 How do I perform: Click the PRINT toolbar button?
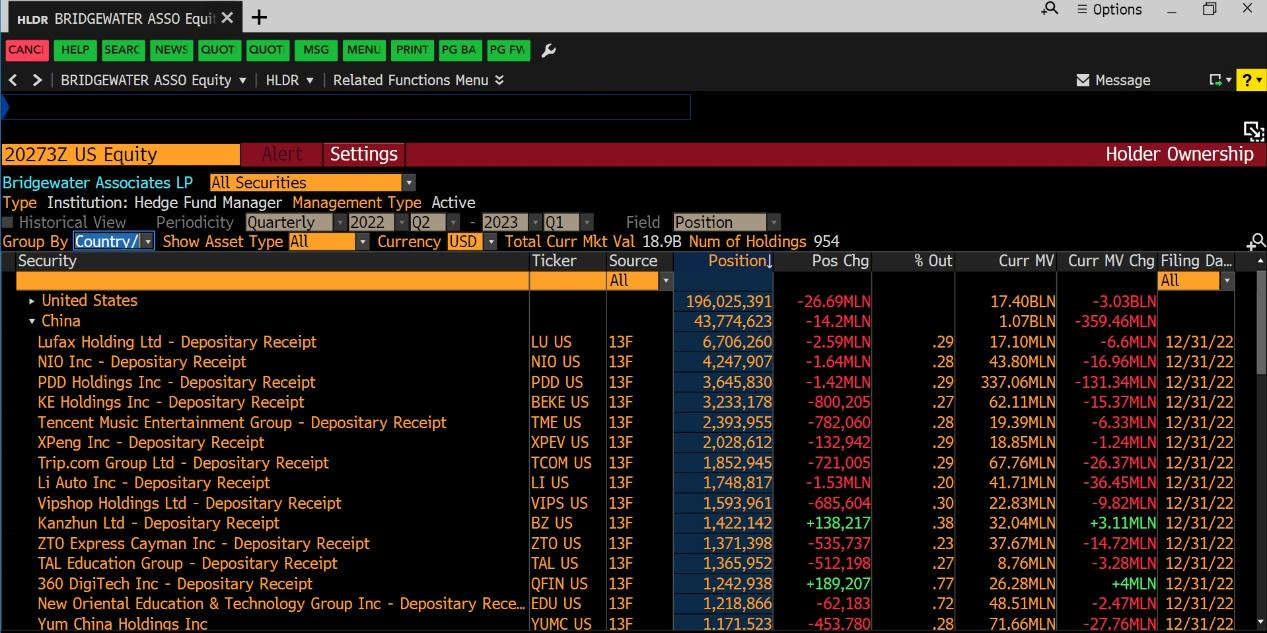tap(411, 50)
